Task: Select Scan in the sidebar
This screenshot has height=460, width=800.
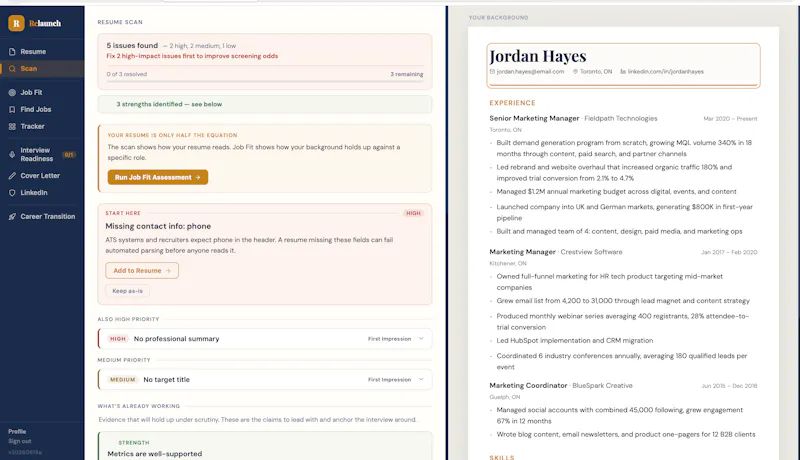Action: point(42,68)
